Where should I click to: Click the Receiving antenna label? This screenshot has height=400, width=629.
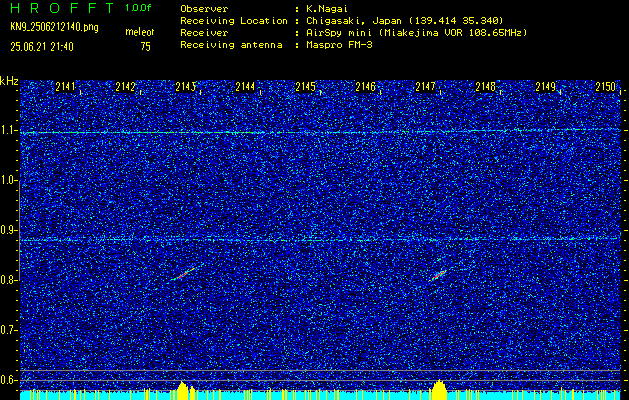tap(231, 45)
